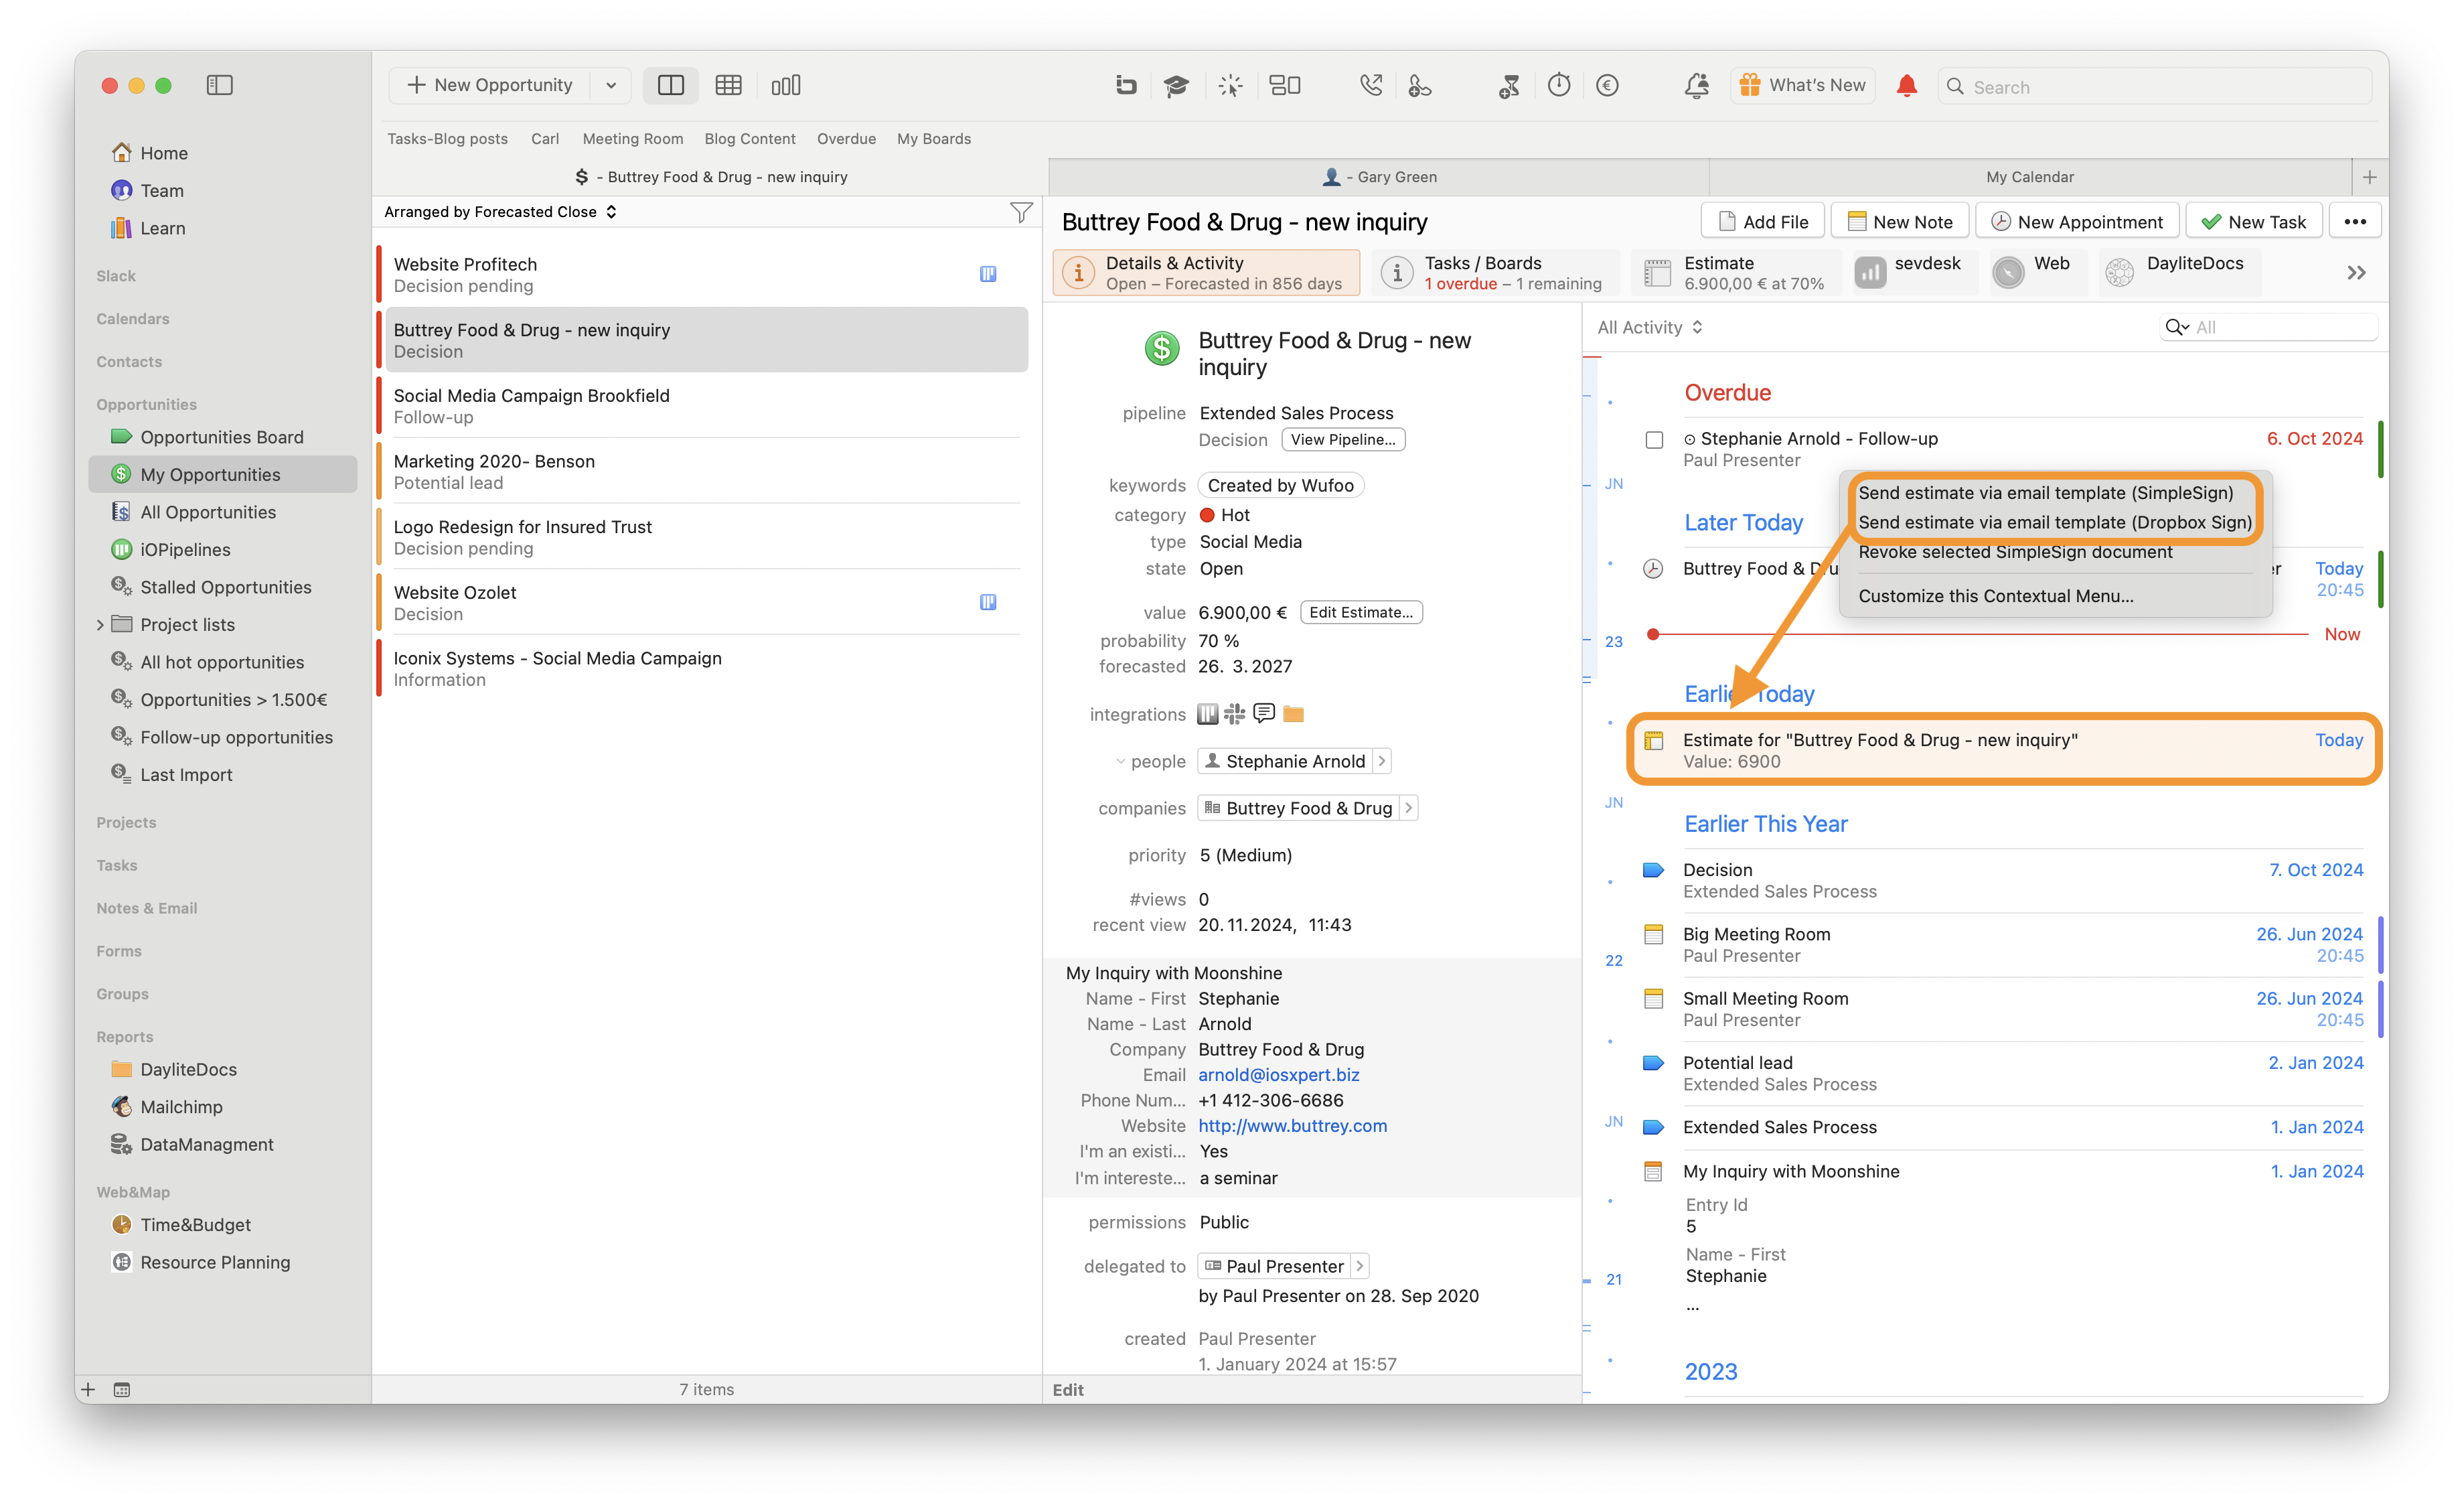Click the main Search field
The image size is (2464, 1503).
(2154, 86)
